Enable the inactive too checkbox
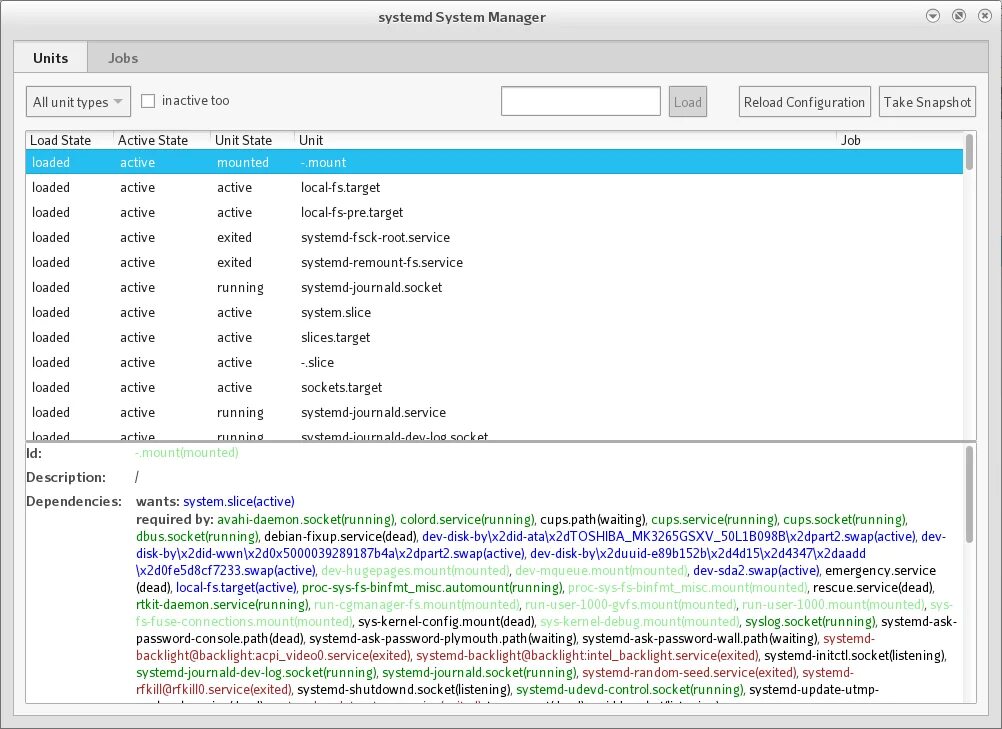Viewport: 1002px width, 729px height. coord(148,101)
